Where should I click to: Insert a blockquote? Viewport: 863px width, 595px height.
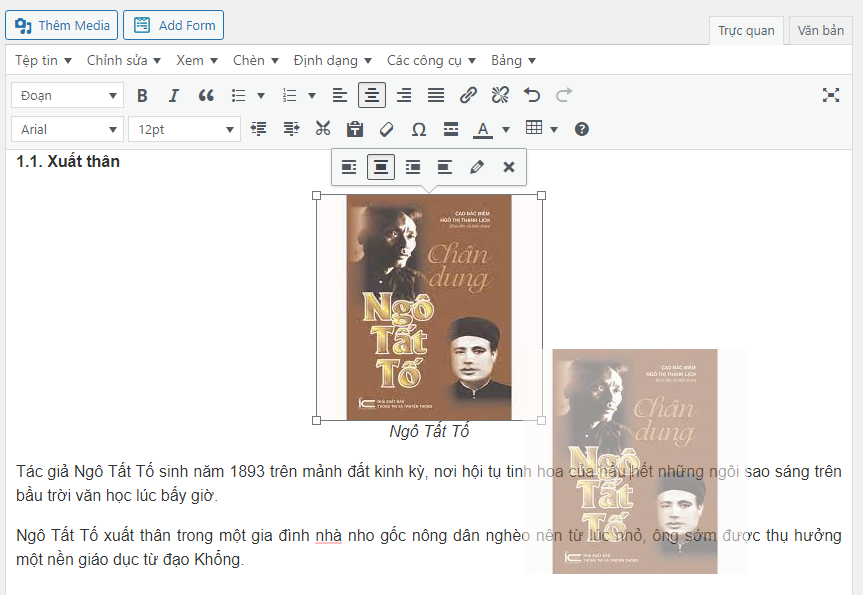pos(206,95)
